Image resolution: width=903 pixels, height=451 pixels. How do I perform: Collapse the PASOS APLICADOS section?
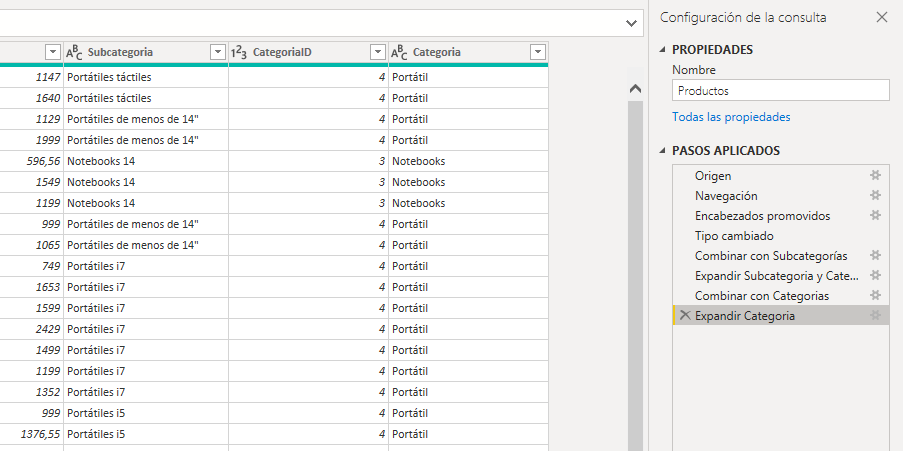pos(662,151)
